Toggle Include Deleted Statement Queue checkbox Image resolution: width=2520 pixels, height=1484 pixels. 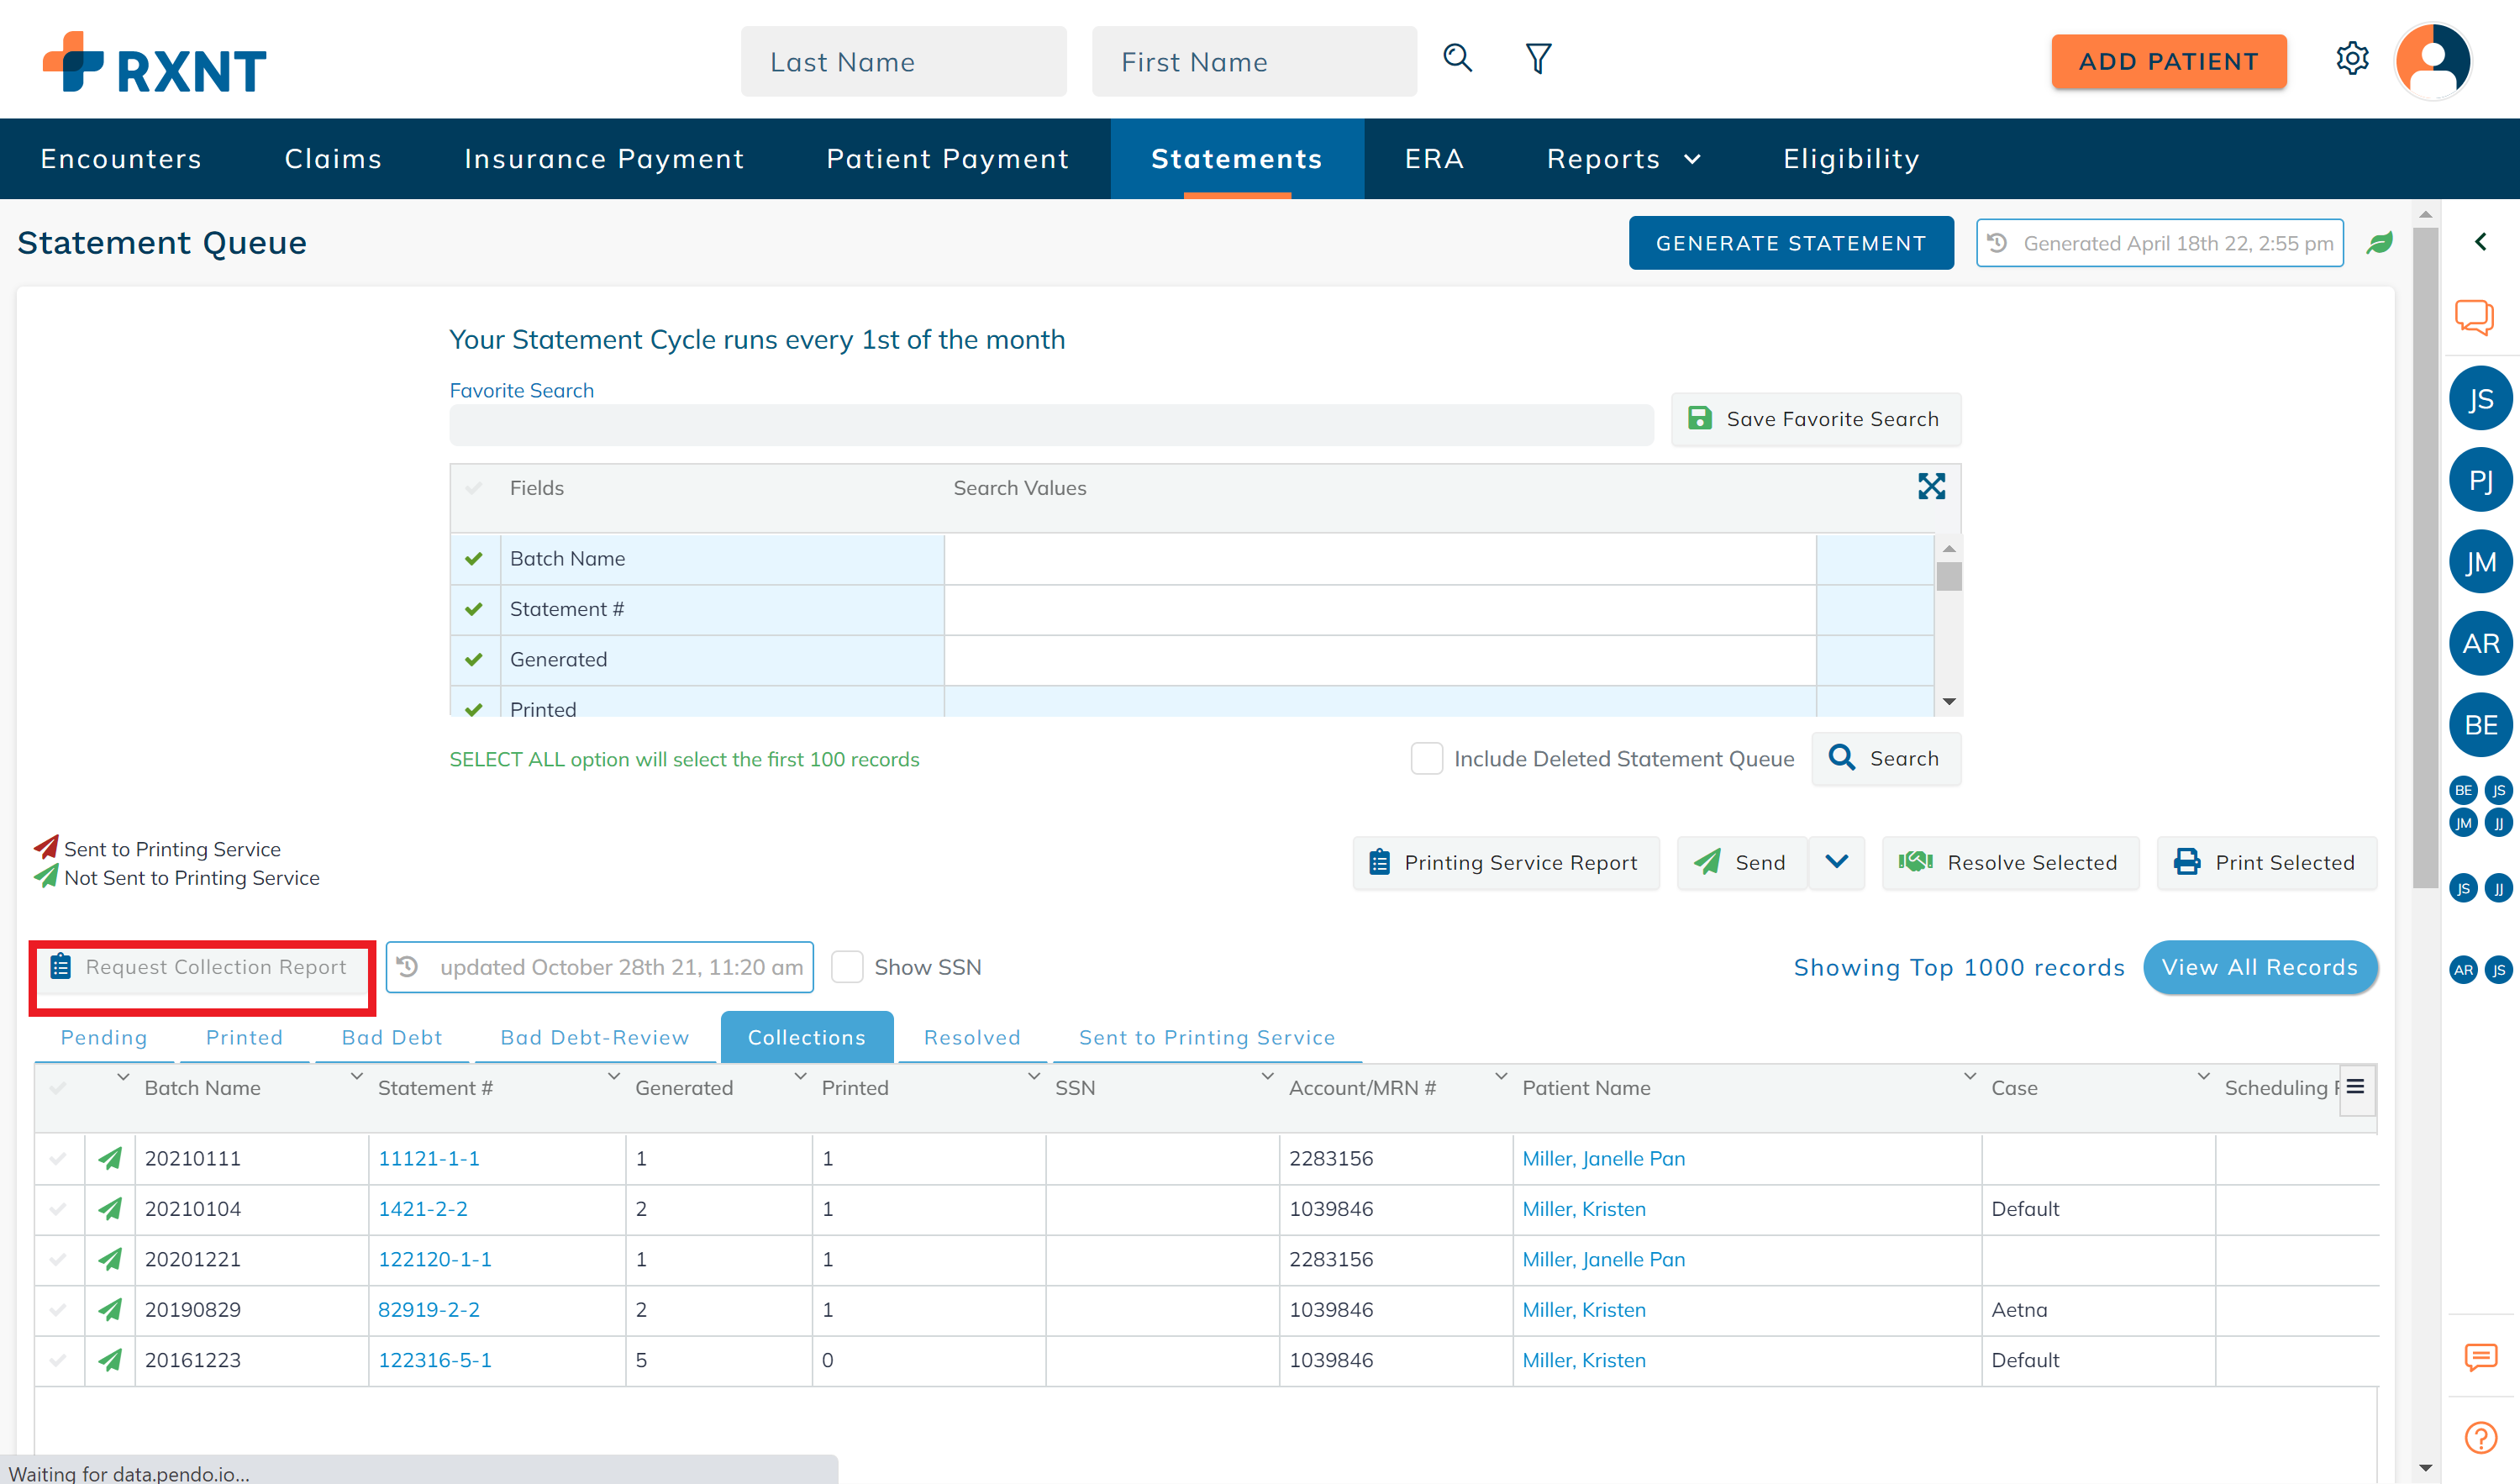[x=1426, y=759]
